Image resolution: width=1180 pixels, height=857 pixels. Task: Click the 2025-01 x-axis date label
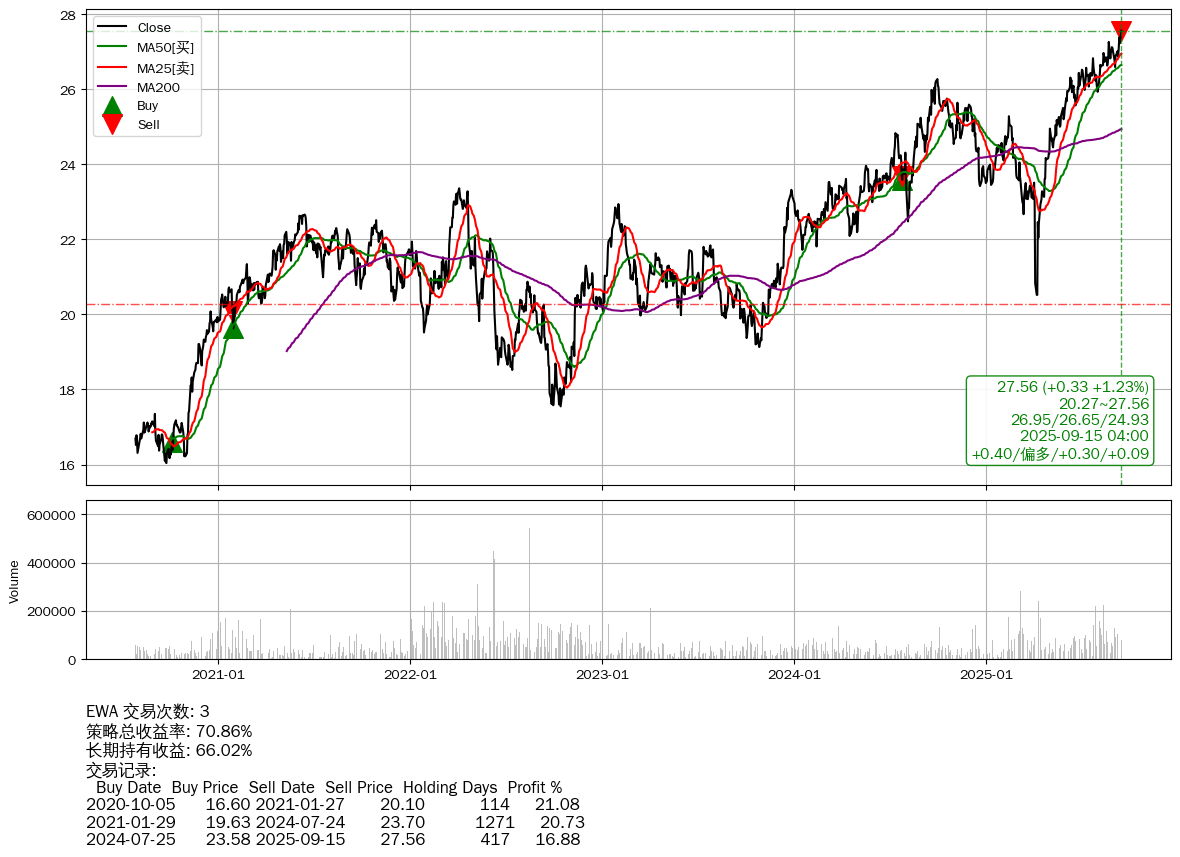[x=986, y=675]
